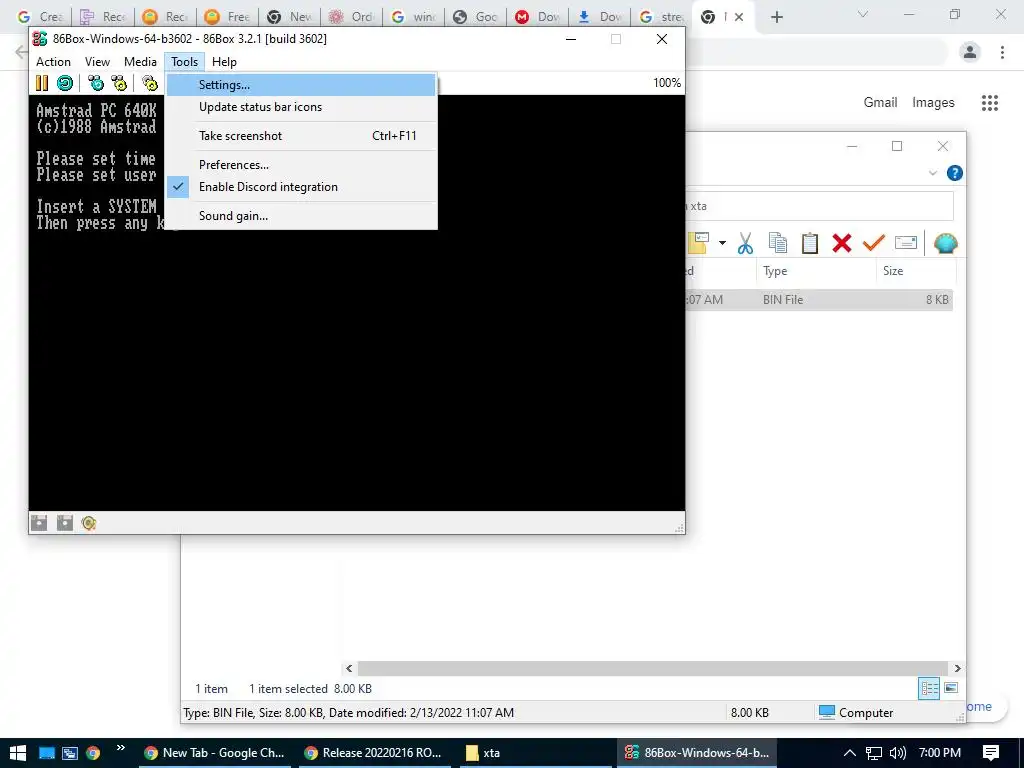Image resolution: width=1024 pixels, height=768 pixels.
Task: Sort by Type column in xta
Action: (x=816, y=271)
